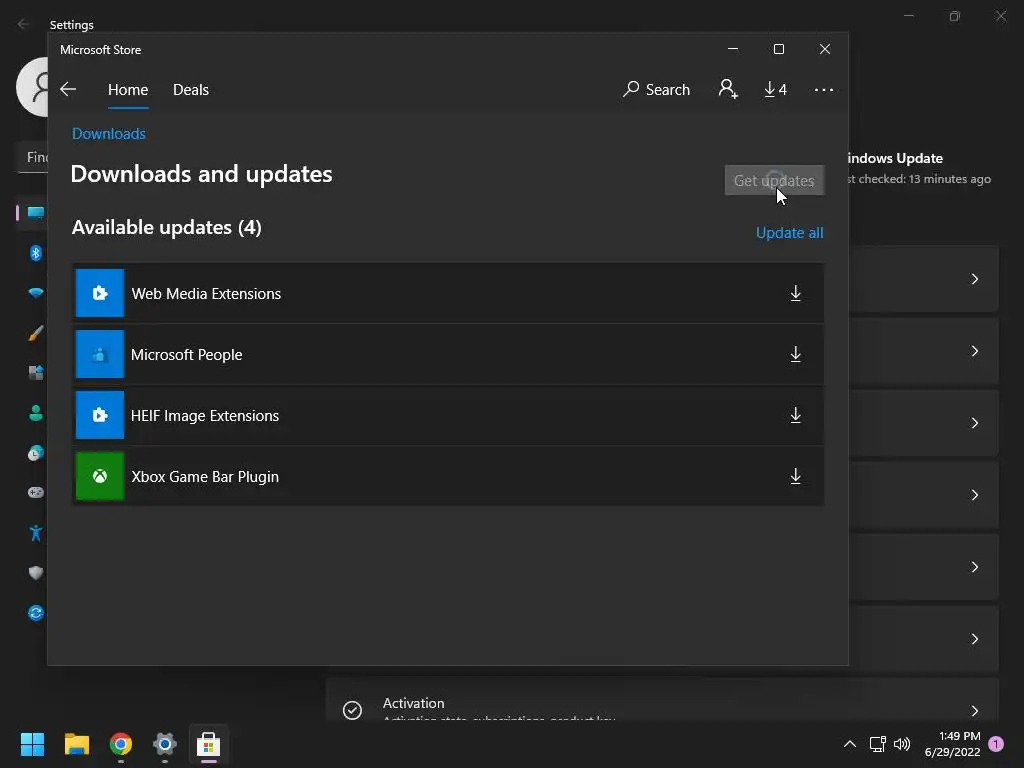Open Privacy & security shield in Settings
The height and width of the screenshot is (768, 1024).
pos(36,573)
